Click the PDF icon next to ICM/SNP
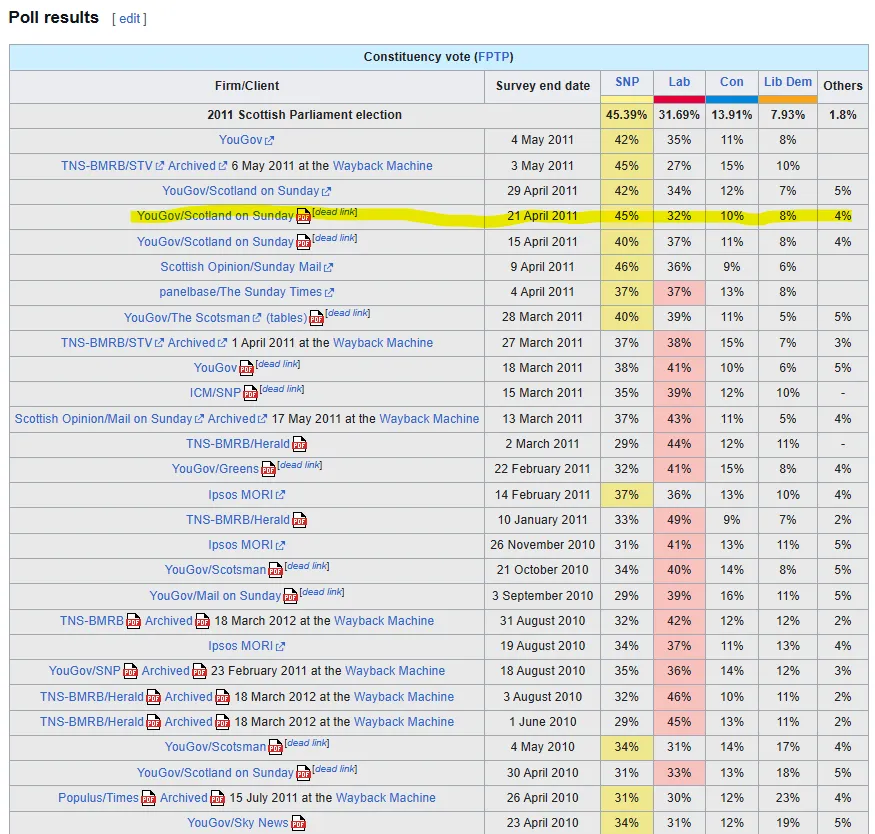 click(250, 393)
